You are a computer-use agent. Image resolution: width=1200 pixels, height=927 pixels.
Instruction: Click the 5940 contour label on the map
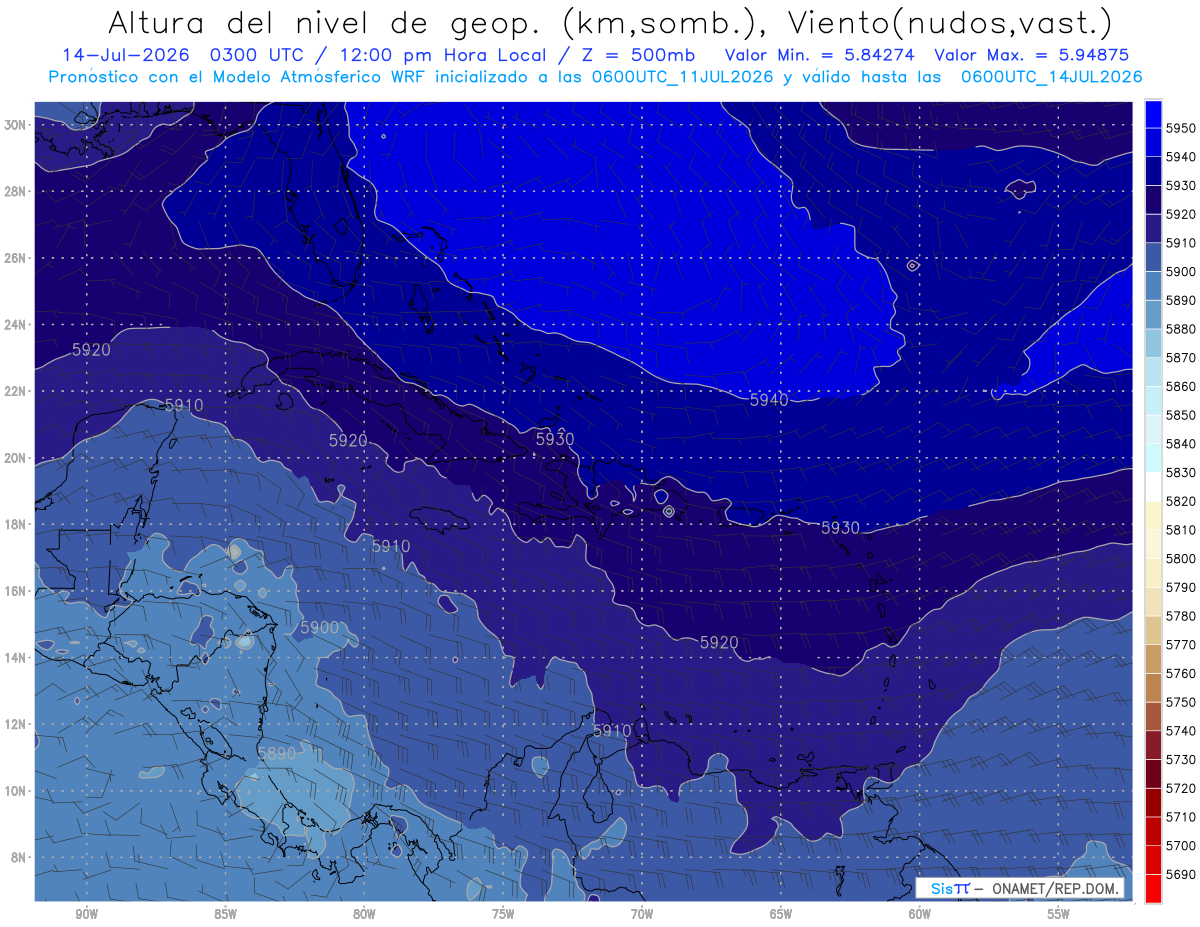tap(769, 400)
